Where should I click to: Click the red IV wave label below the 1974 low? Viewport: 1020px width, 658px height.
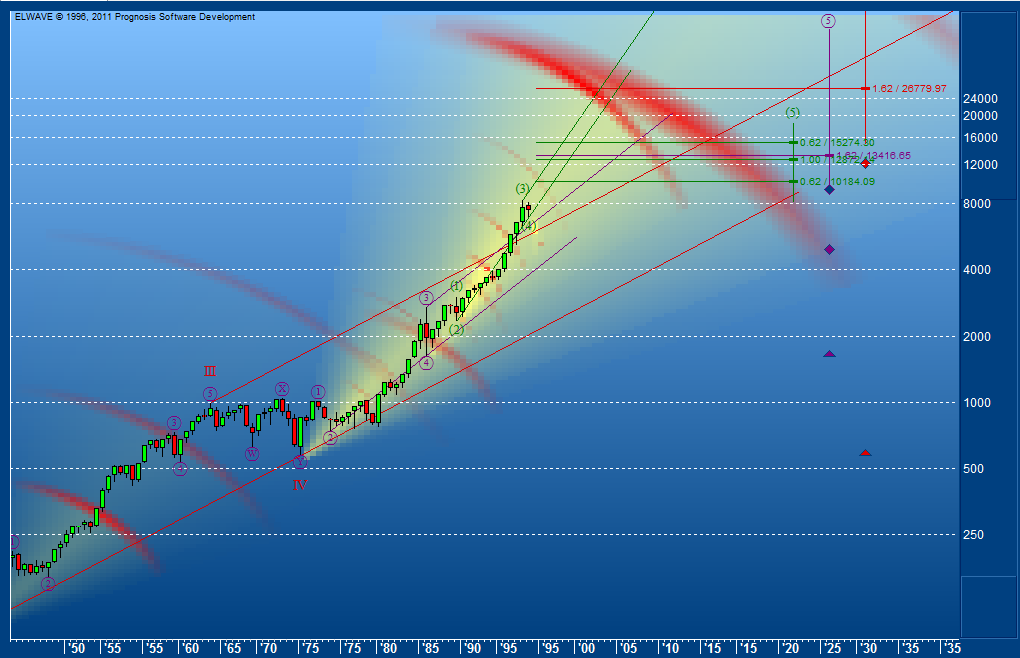point(300,485)
